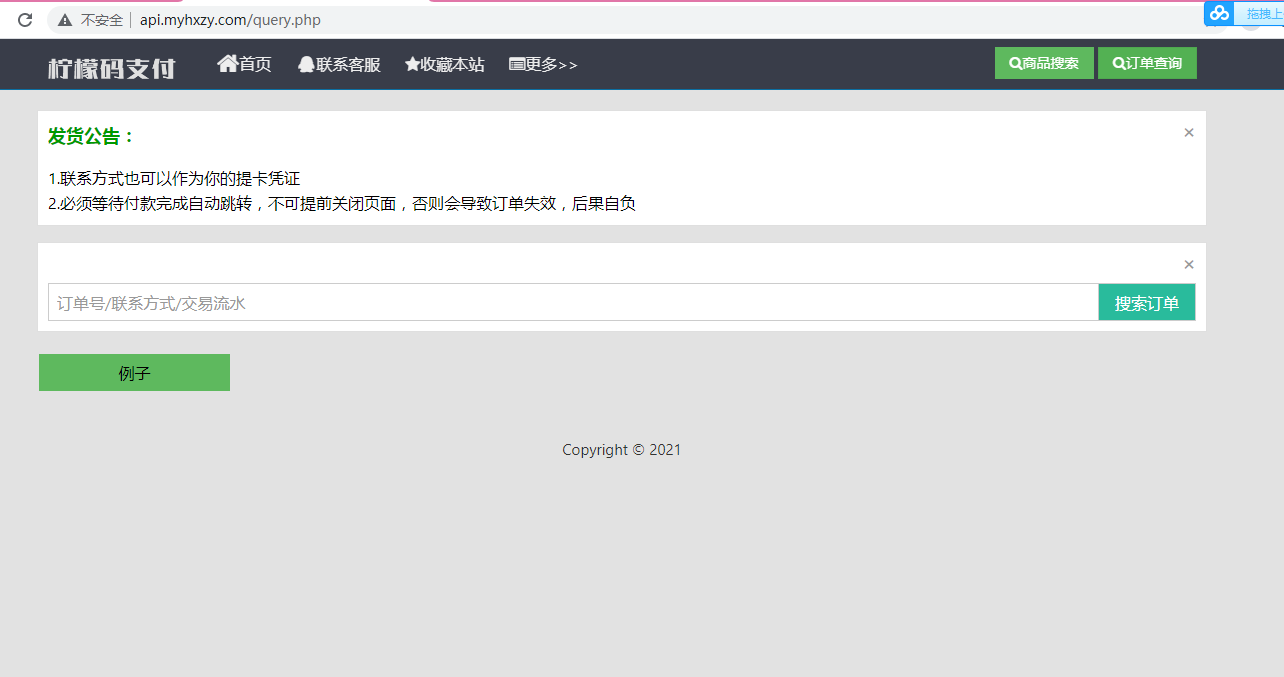Open the 柠檬码支付 site logo
Screen dimensions: 1284x677
tap(111, 68)
